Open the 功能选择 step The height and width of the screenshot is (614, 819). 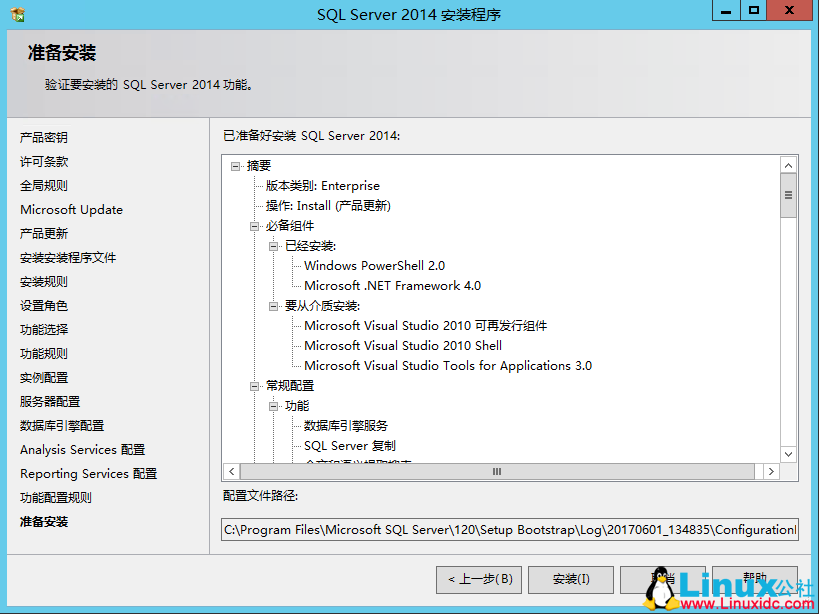pyautogui.click(x=42, y=329)
